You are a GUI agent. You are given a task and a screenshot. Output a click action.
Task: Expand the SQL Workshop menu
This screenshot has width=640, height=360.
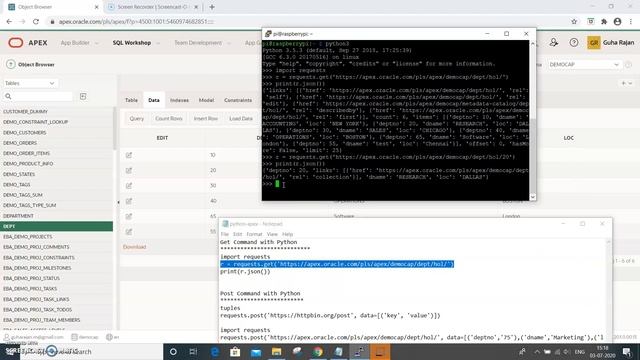pyautogui.click(x=136, y=43)
